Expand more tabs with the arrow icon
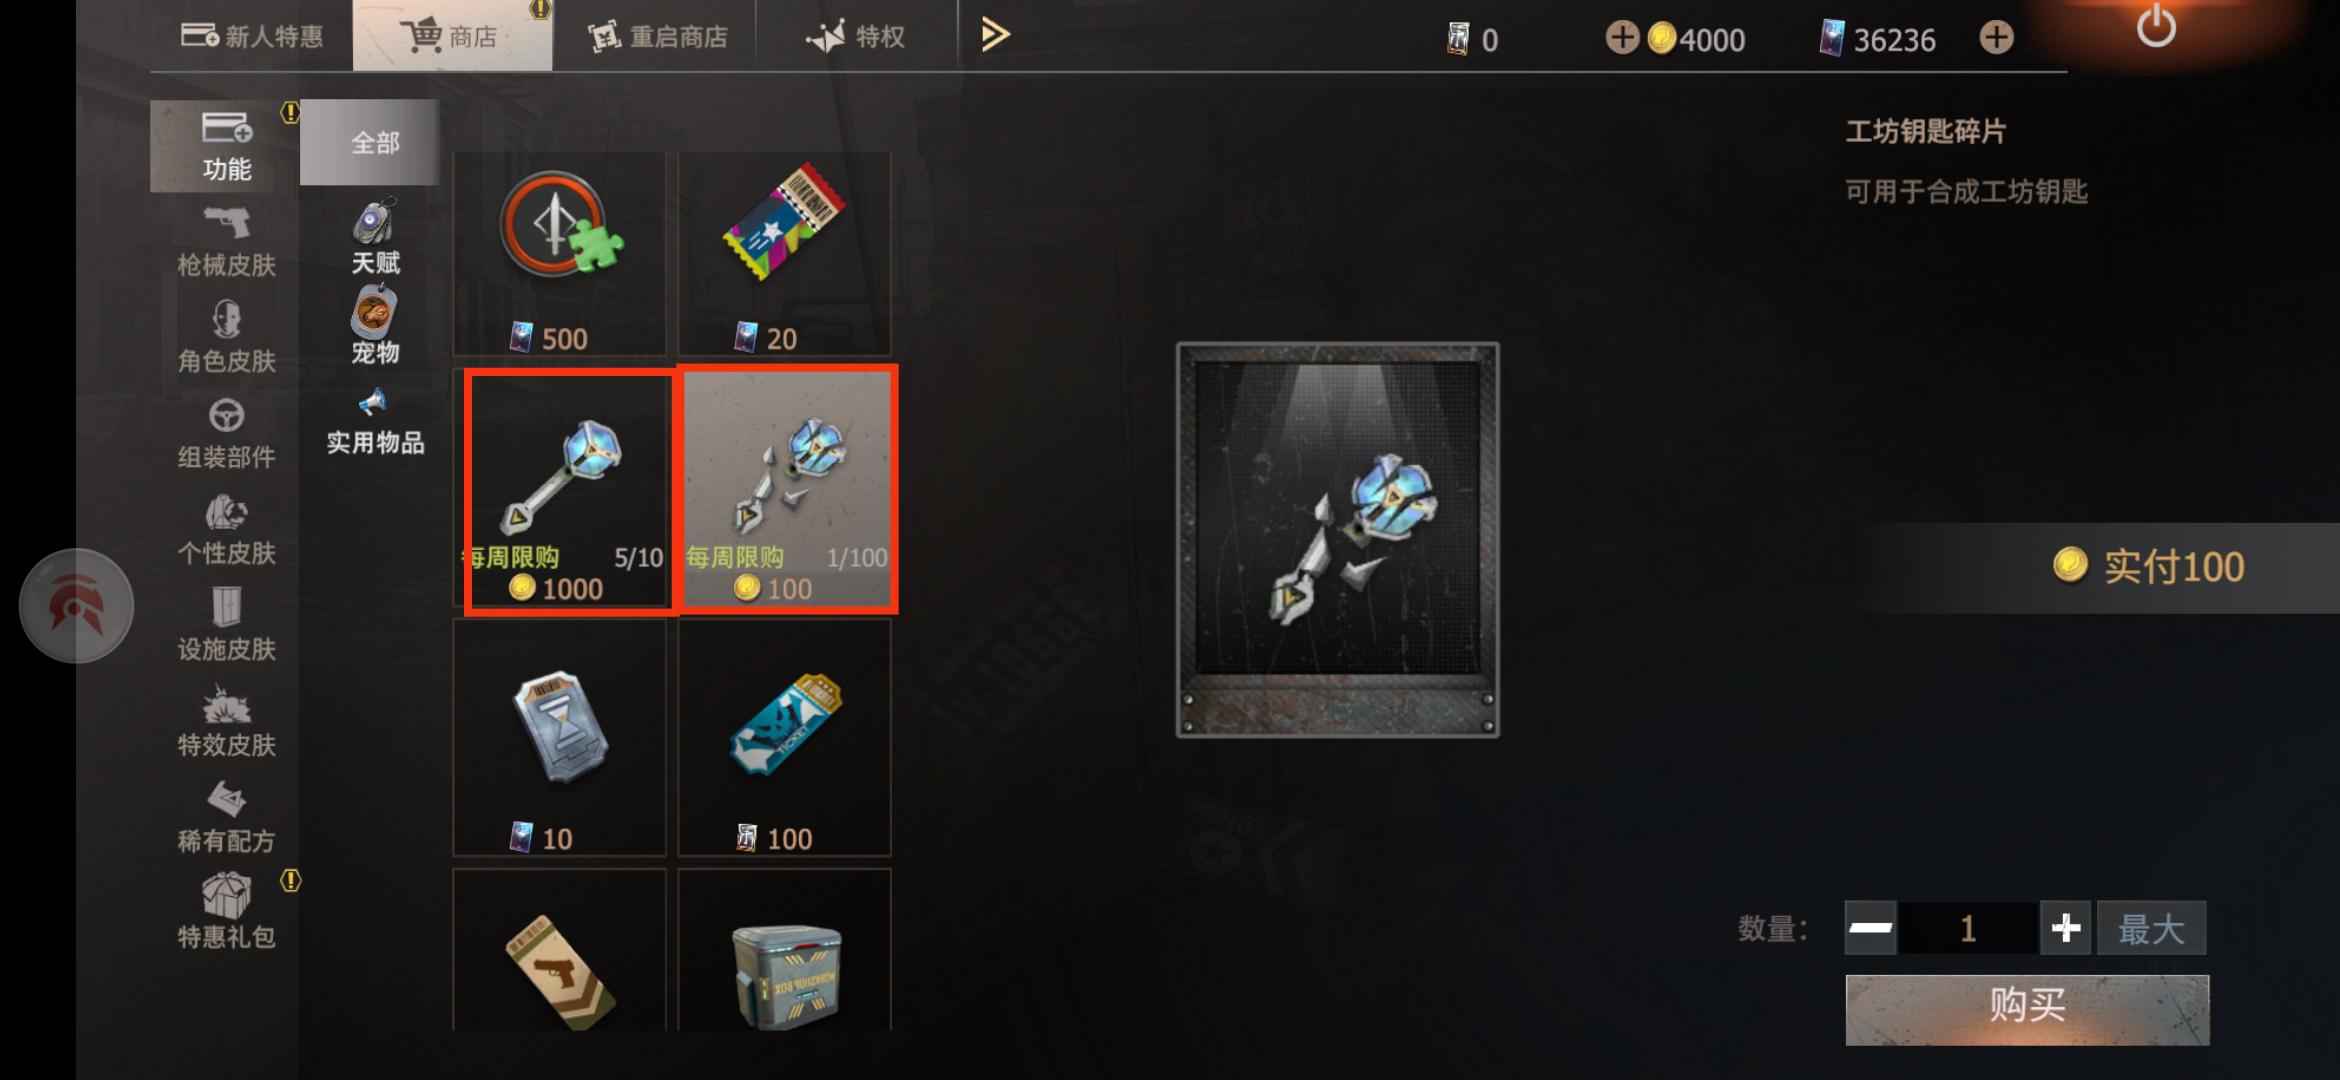This screenshot has width=2340, height=1080. coord(994,35)
